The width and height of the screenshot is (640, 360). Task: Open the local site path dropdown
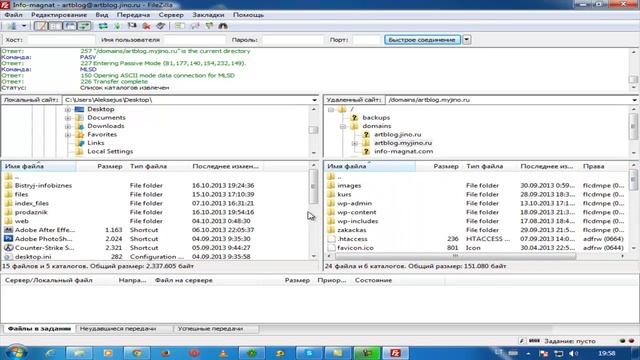pos(314,100)
